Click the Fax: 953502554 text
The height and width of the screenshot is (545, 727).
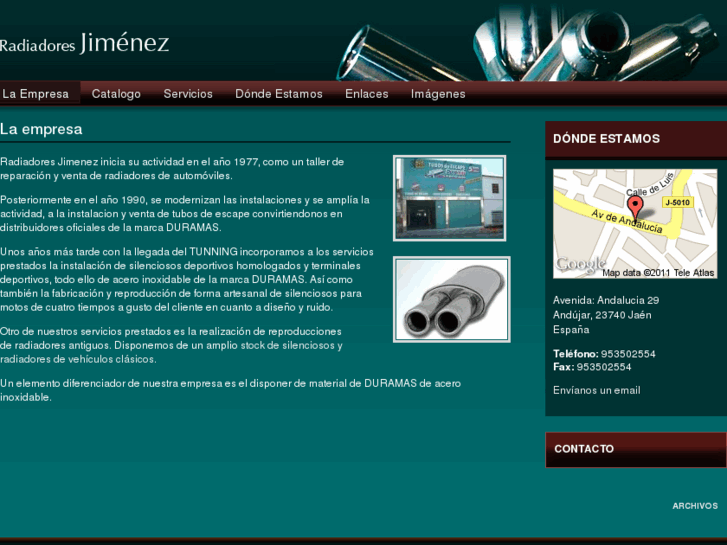click(x=592, y=367)
